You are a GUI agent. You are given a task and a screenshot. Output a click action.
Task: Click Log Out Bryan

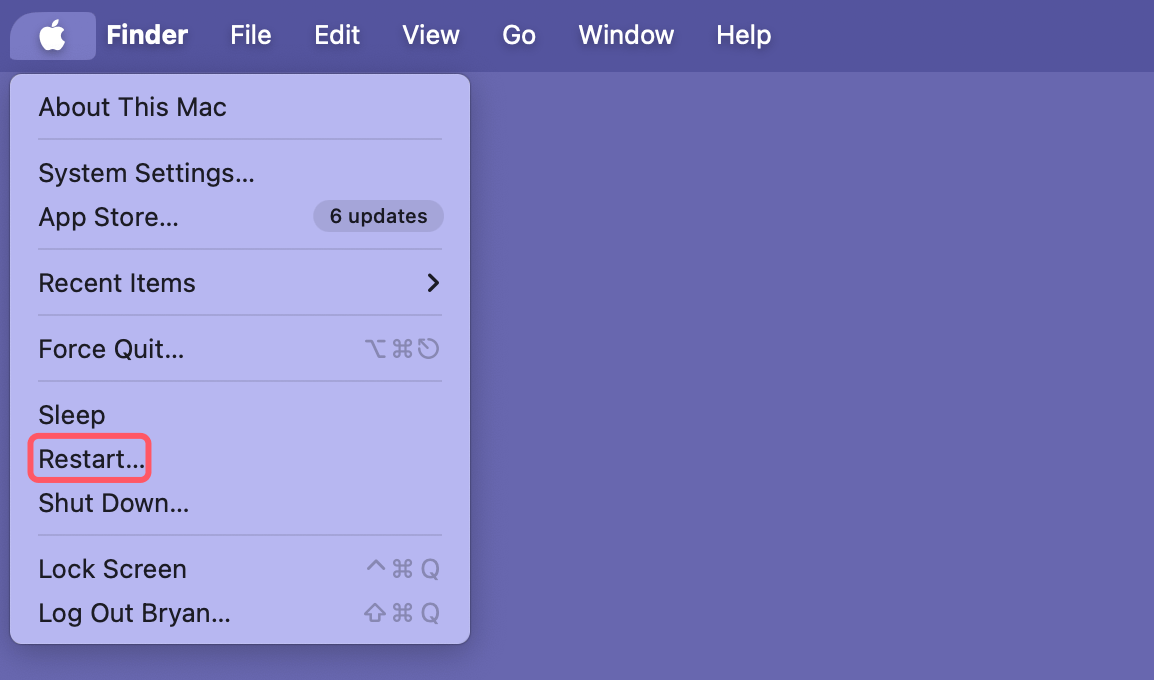[134, 613]
